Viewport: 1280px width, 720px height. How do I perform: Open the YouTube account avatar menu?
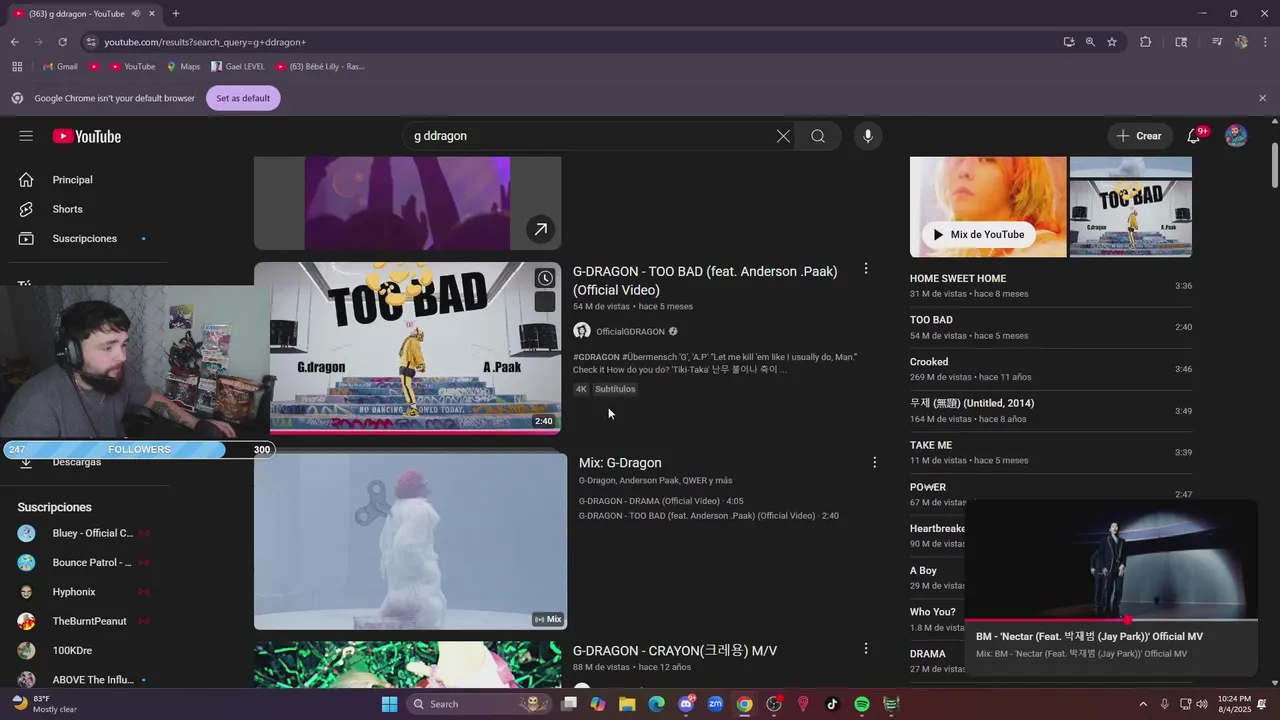1236,136
